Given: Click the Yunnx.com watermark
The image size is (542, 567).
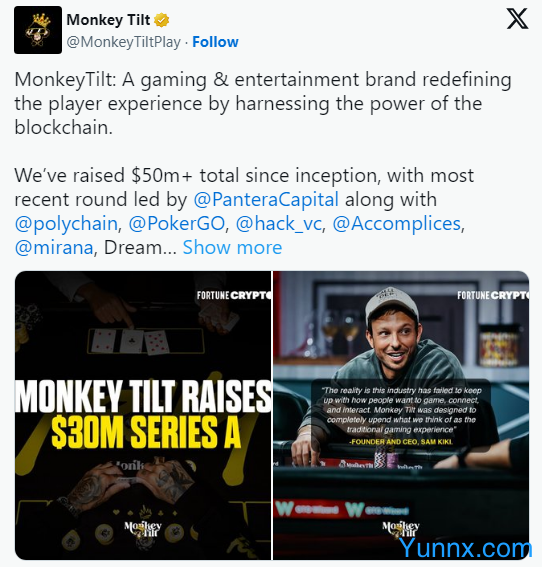Looking at the screenshot, I should [x=465, y=548].
